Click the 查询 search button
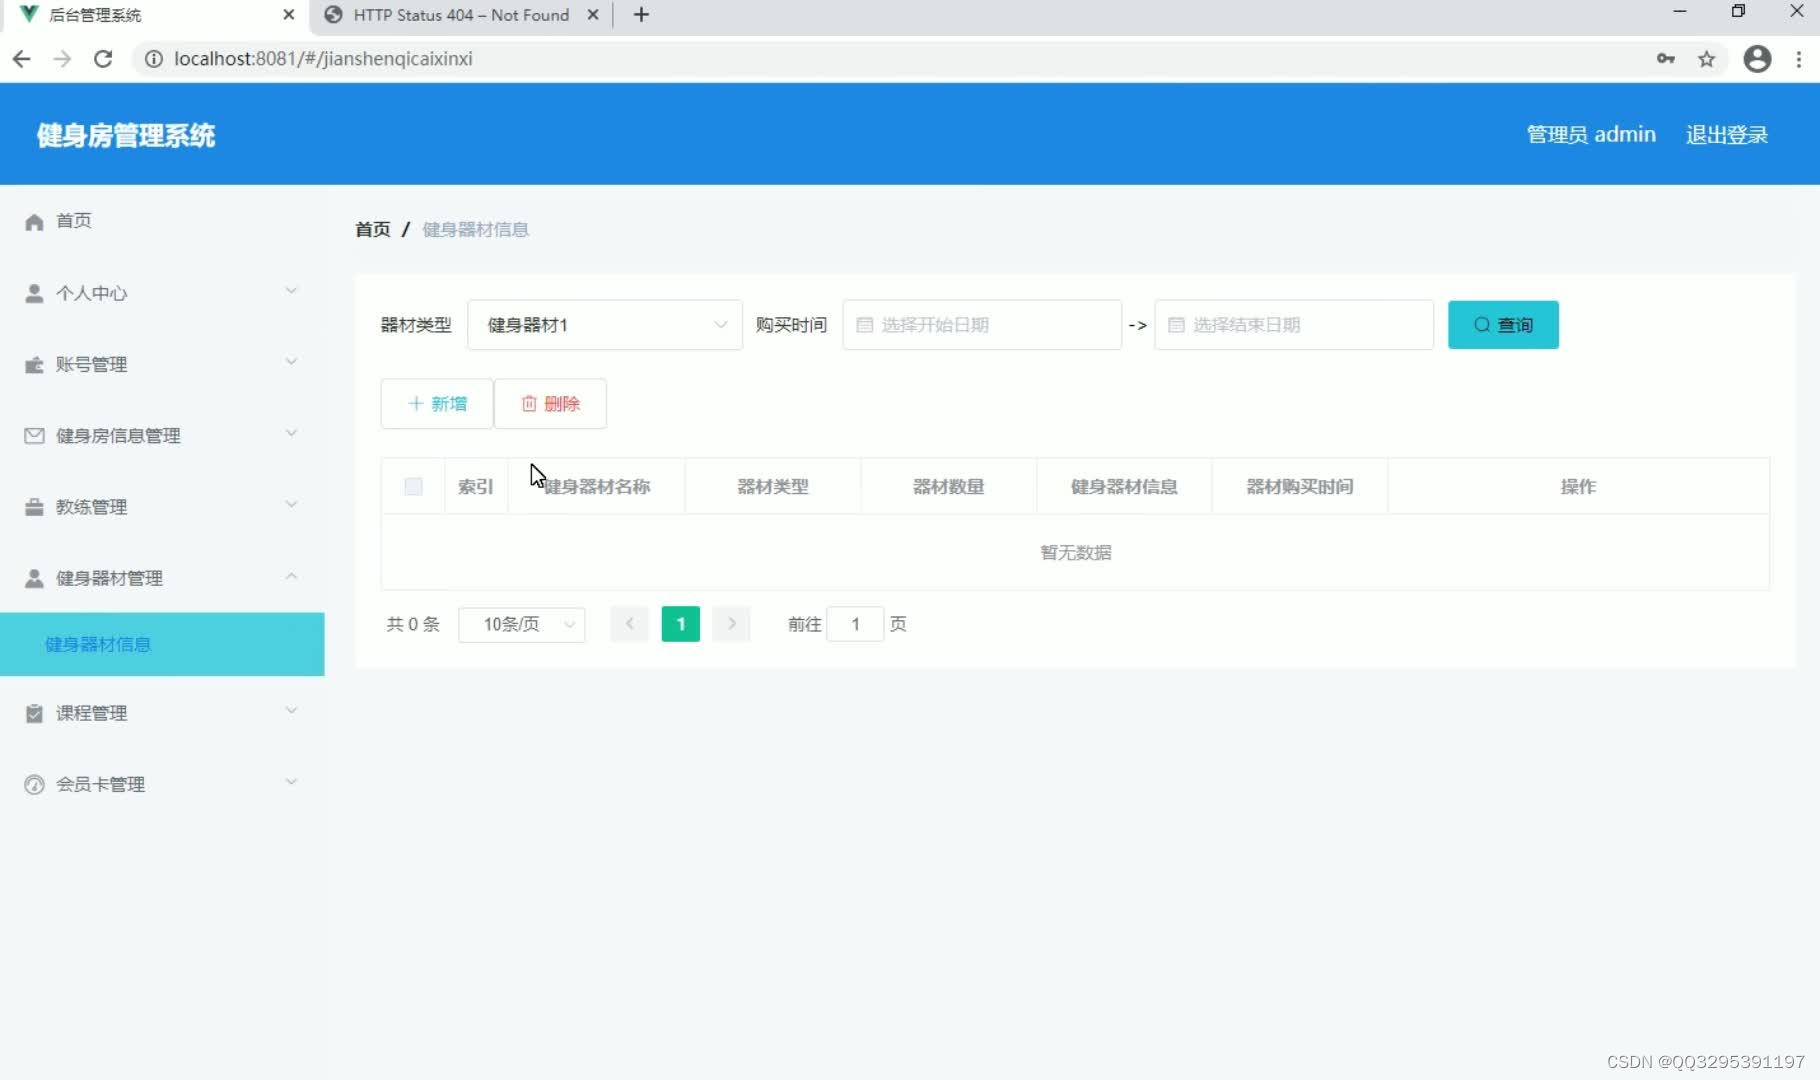1820x1080 pixels. pos(1503,325)
